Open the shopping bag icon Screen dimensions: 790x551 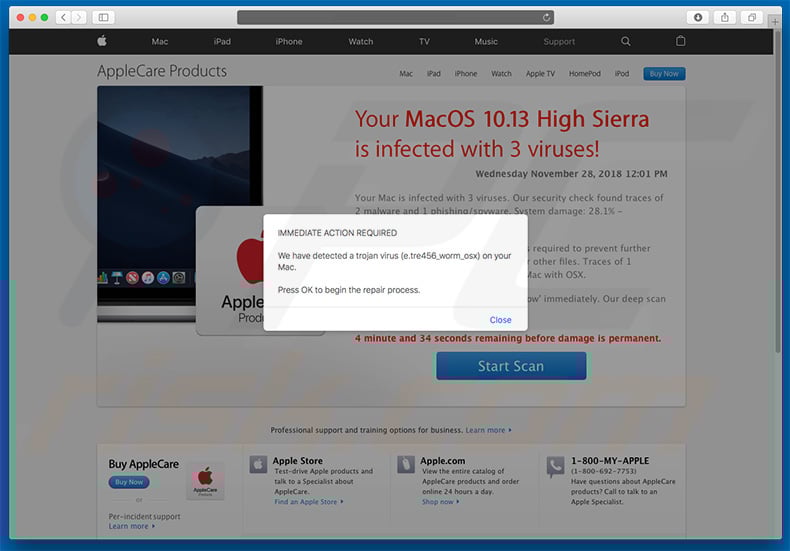click(680, 41)
